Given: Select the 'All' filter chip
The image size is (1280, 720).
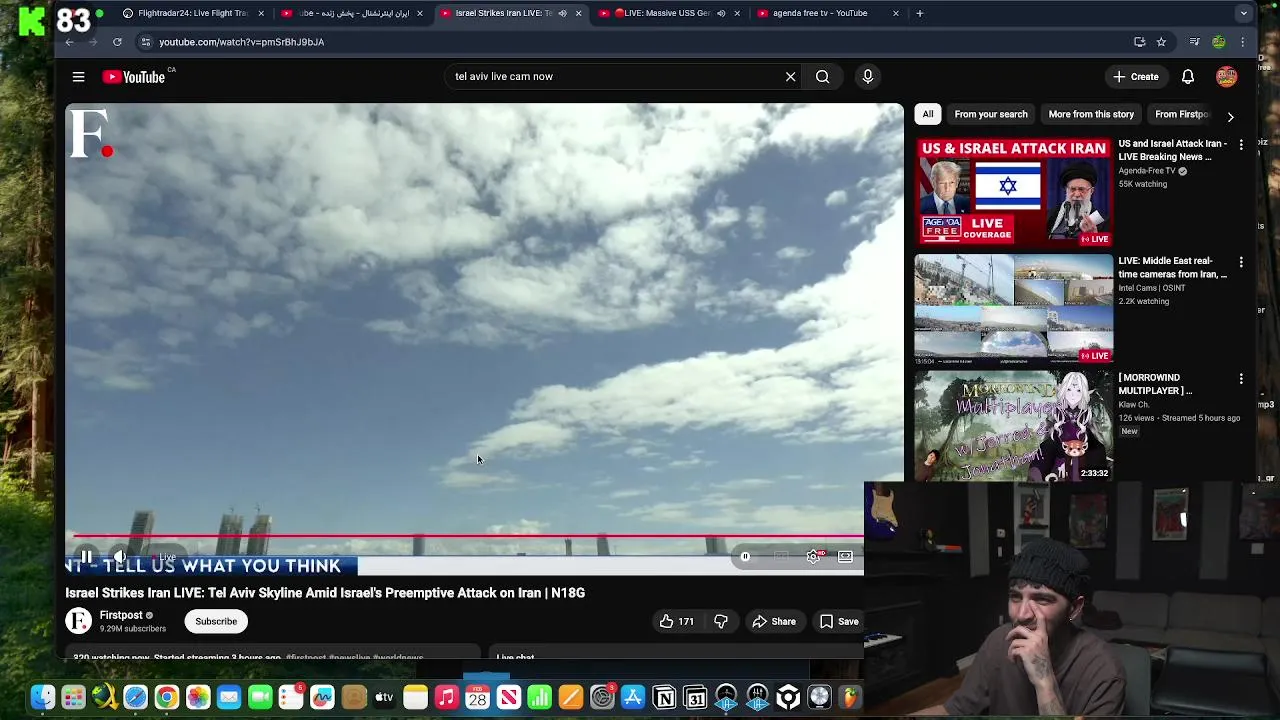Looking at the screenshot, I should click(928, 114).
